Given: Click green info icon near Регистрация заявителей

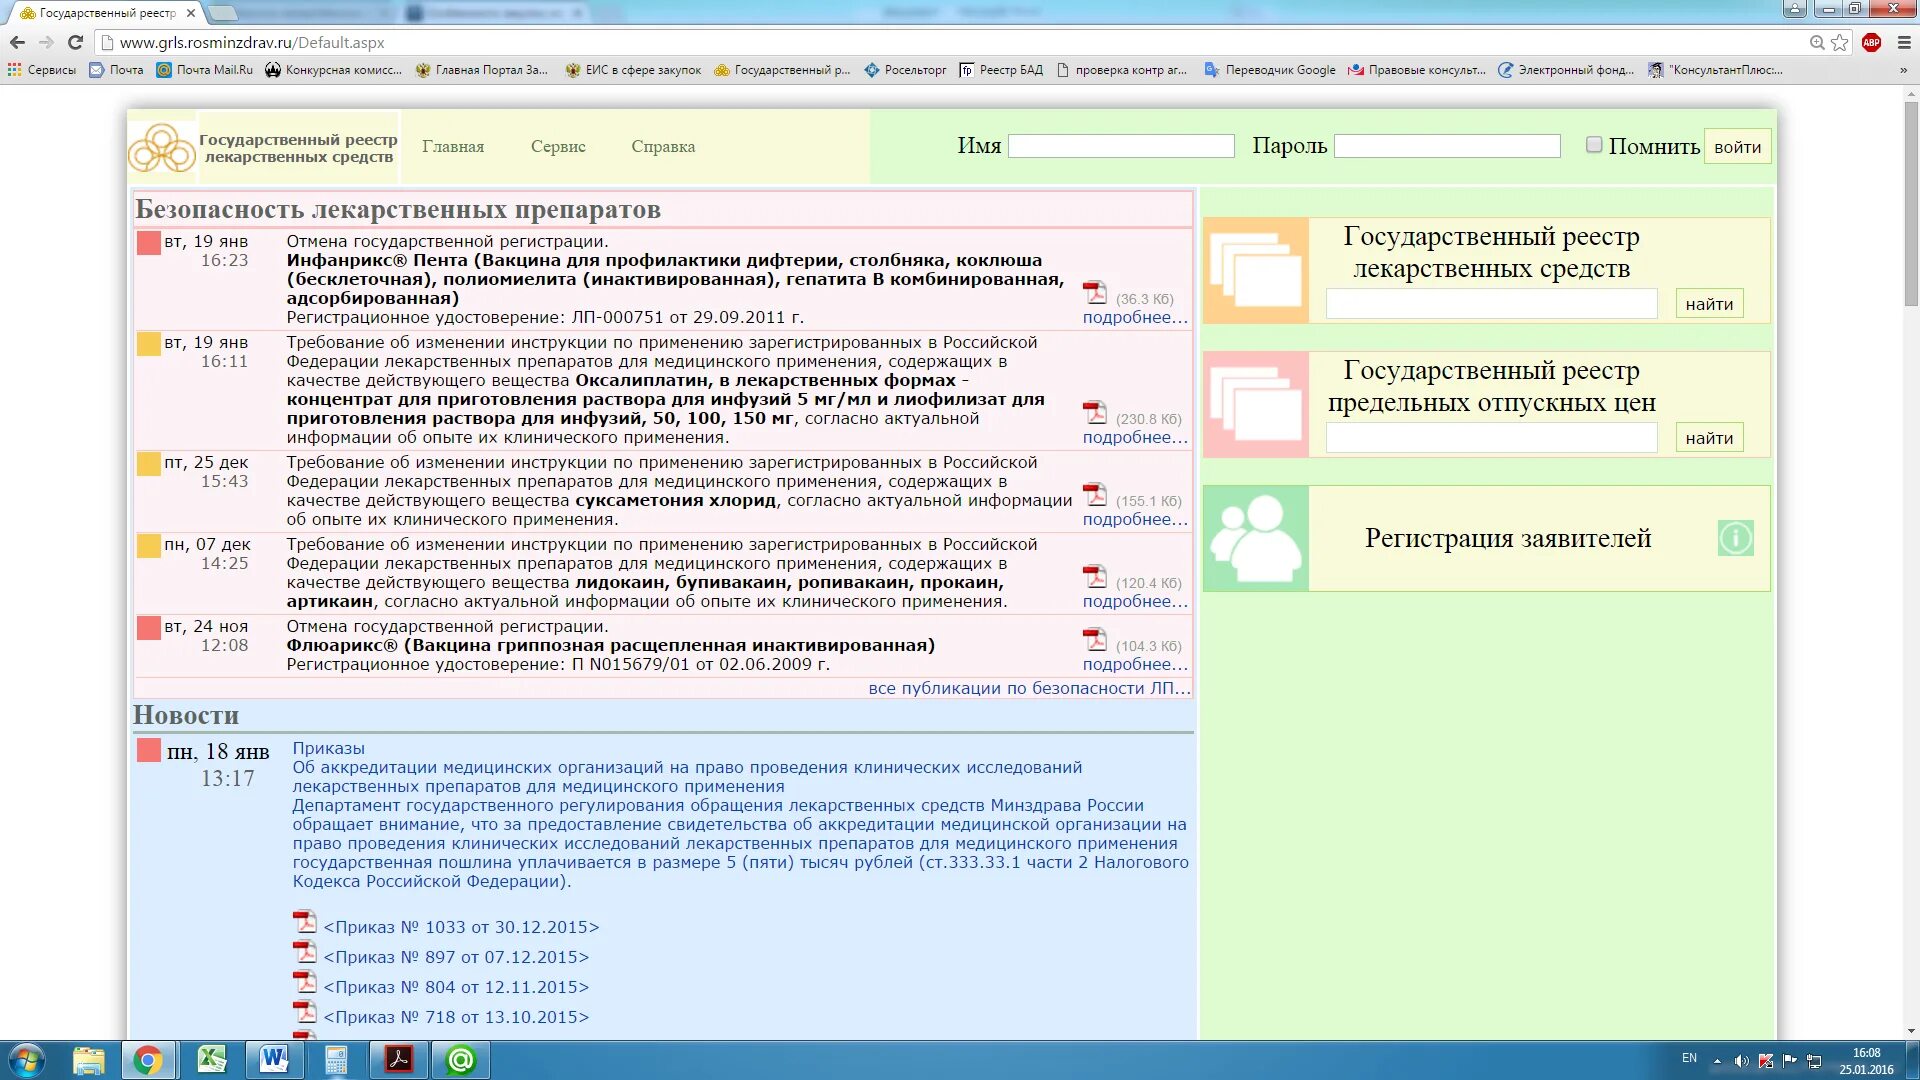Looking at the screenshot, I should tap(1735, 539).
